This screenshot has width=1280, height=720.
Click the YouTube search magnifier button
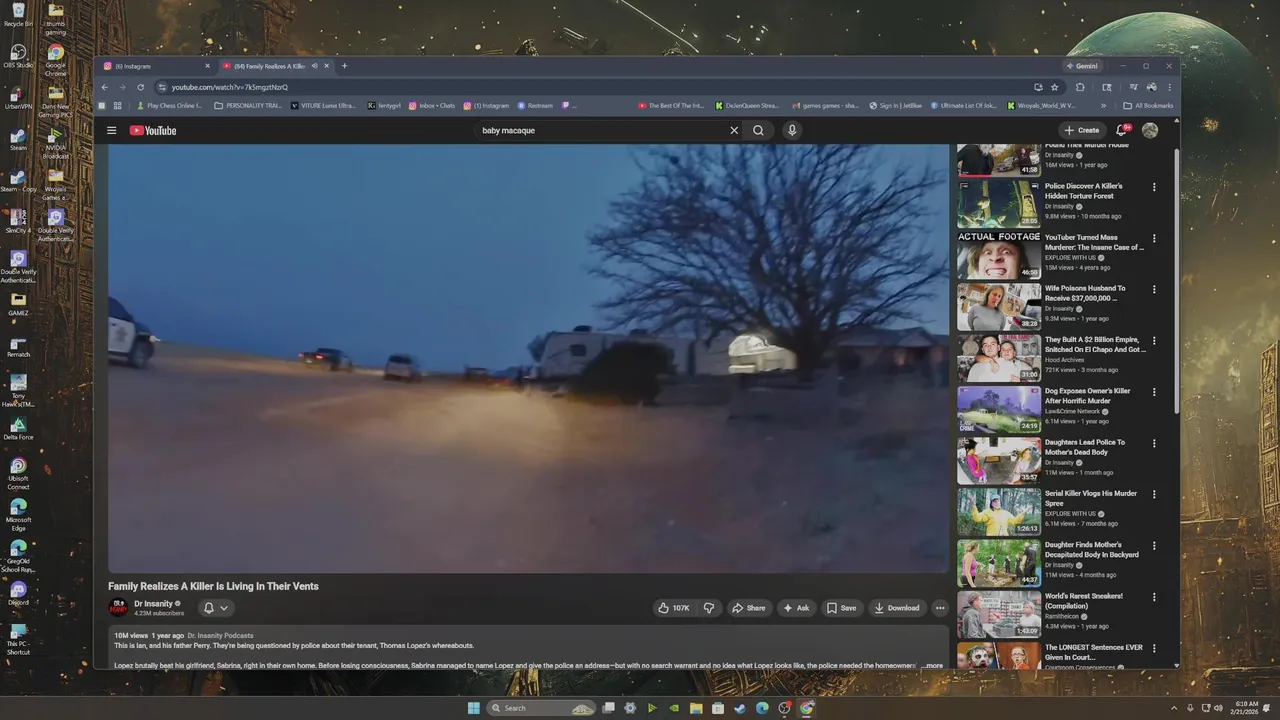[758, 130]
